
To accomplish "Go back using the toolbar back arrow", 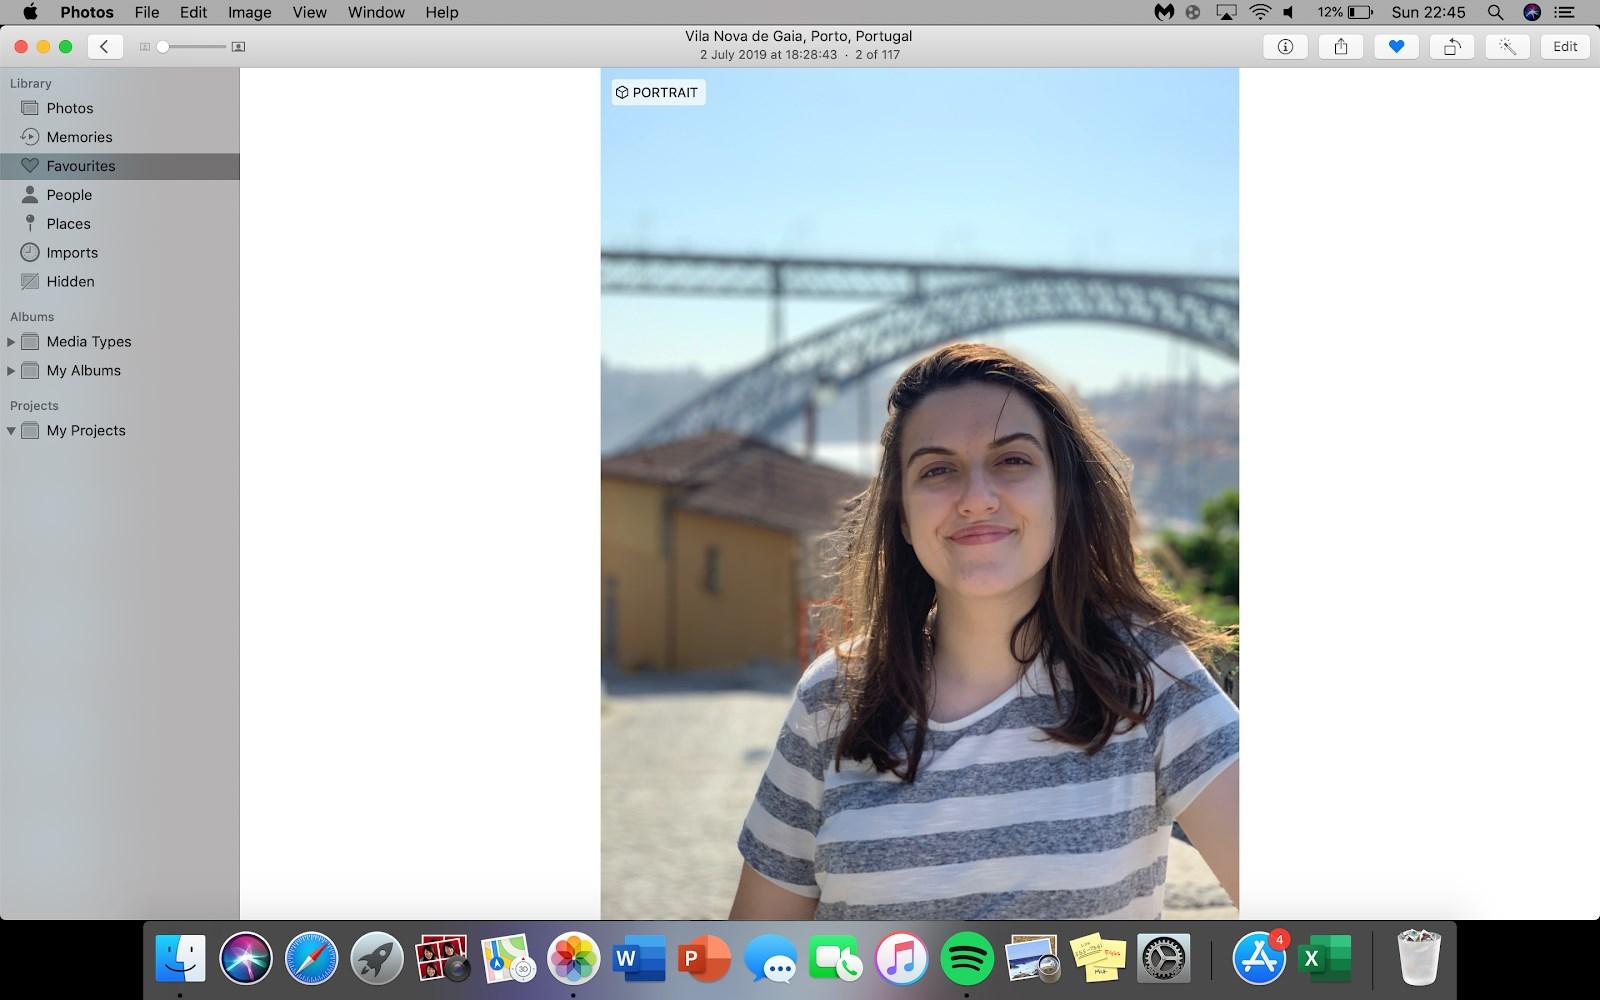I will pos(105,47).
